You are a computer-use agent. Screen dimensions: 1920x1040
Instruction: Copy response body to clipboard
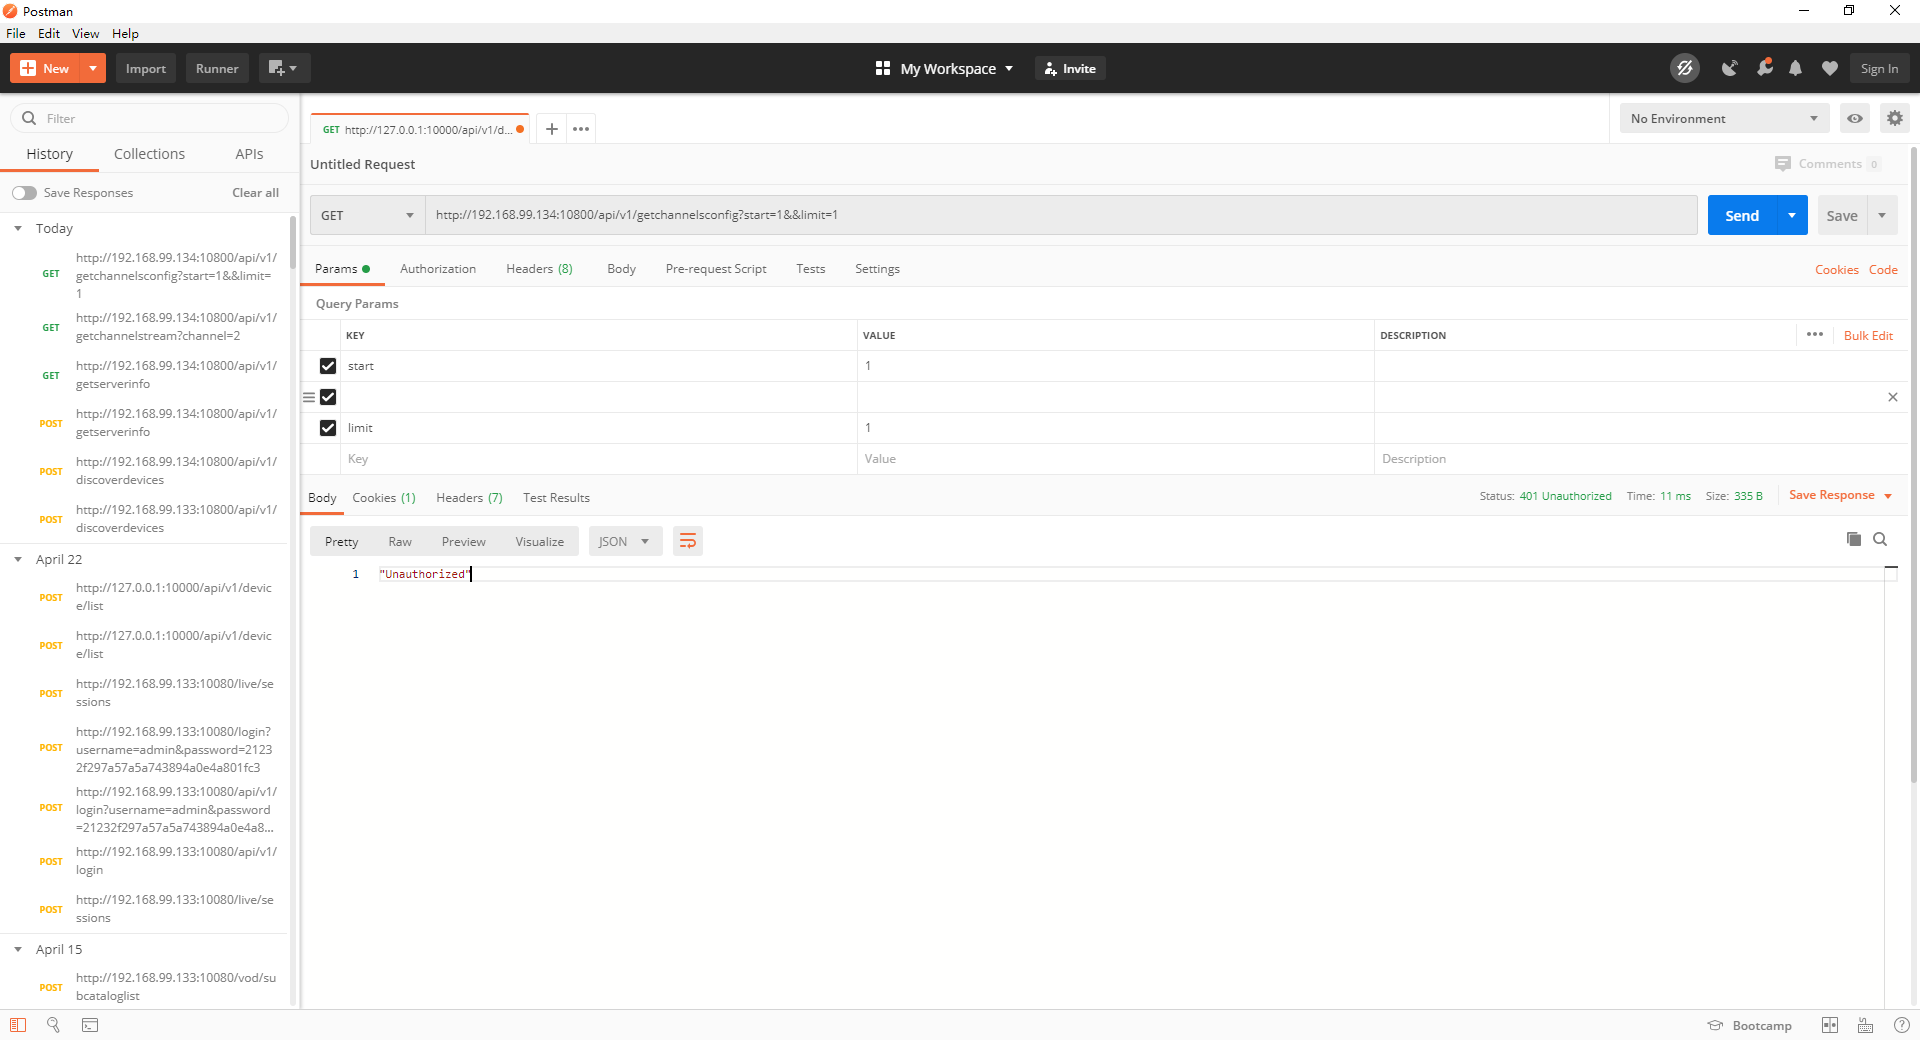pos(1854,539)
